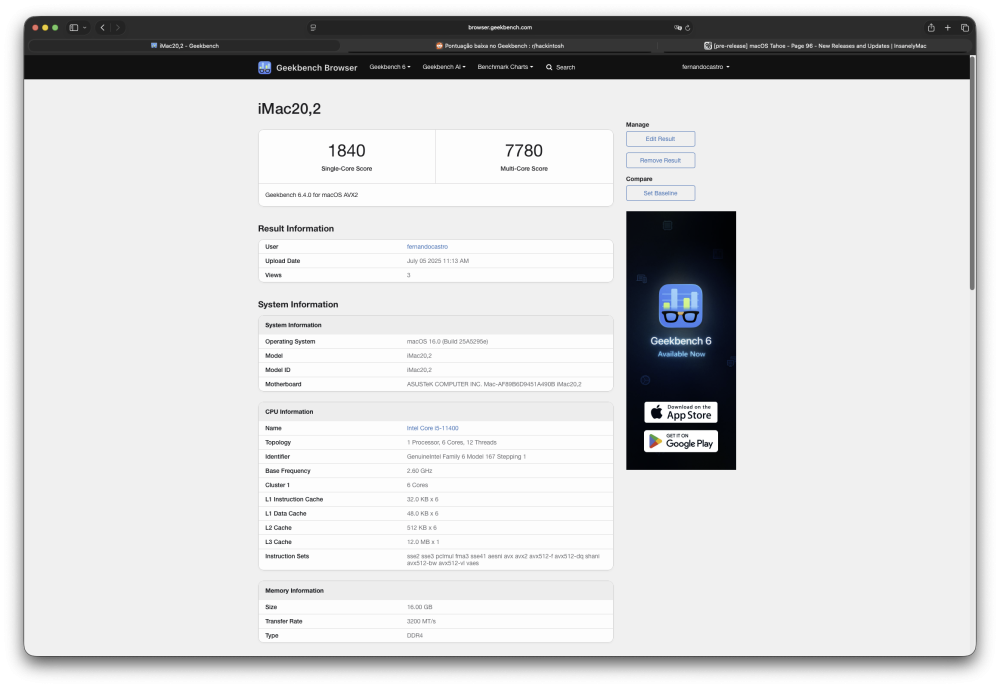
Task: Toggle the Safari sidebar icon
Action: 74,27
